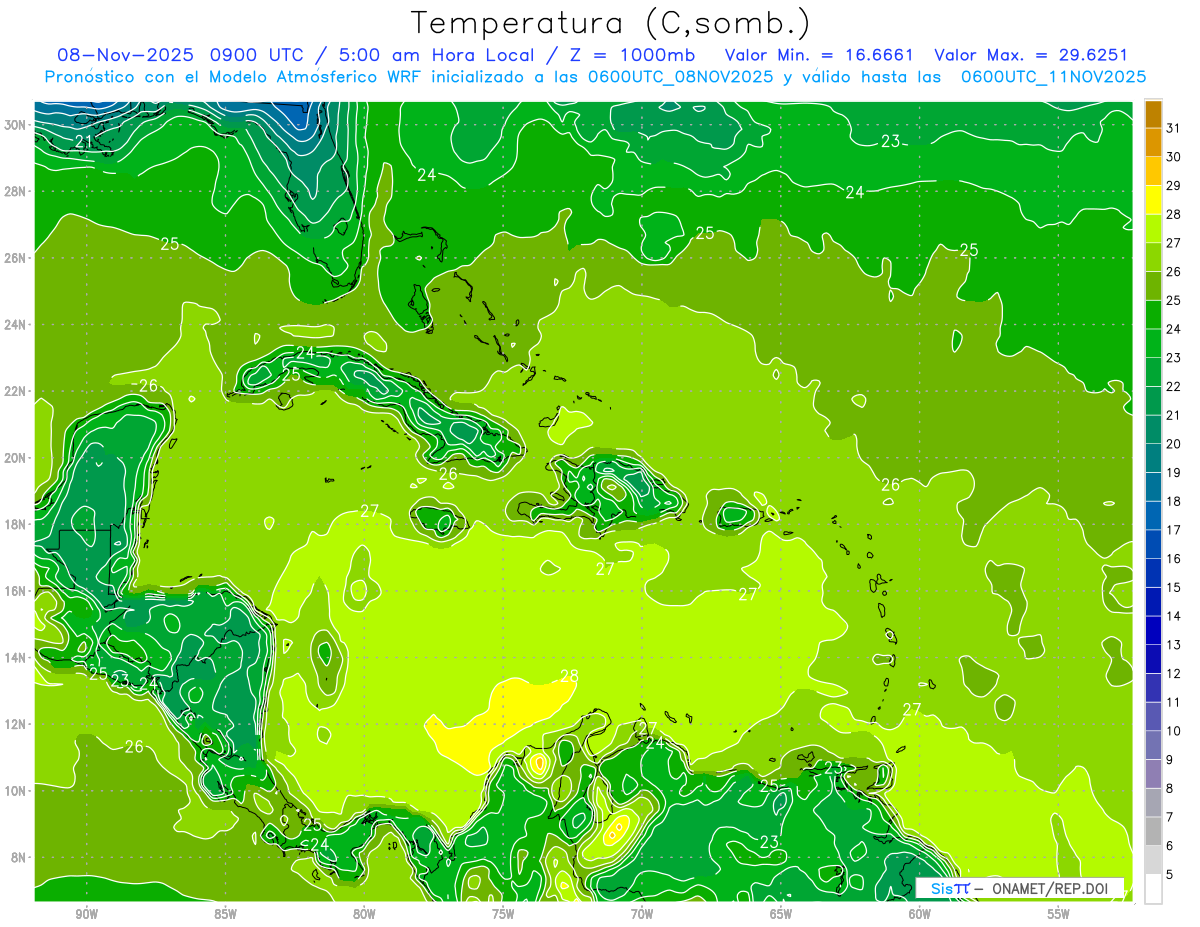Click the '8N' latitude axis label
The width and height of the screenshot is (1200, 927).
pos(19,857)
